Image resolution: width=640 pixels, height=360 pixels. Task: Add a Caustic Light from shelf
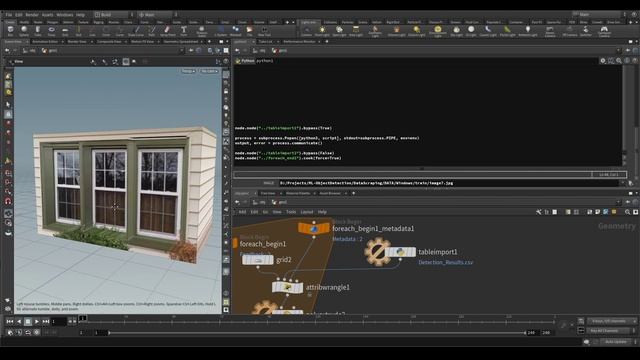(488, 31)
